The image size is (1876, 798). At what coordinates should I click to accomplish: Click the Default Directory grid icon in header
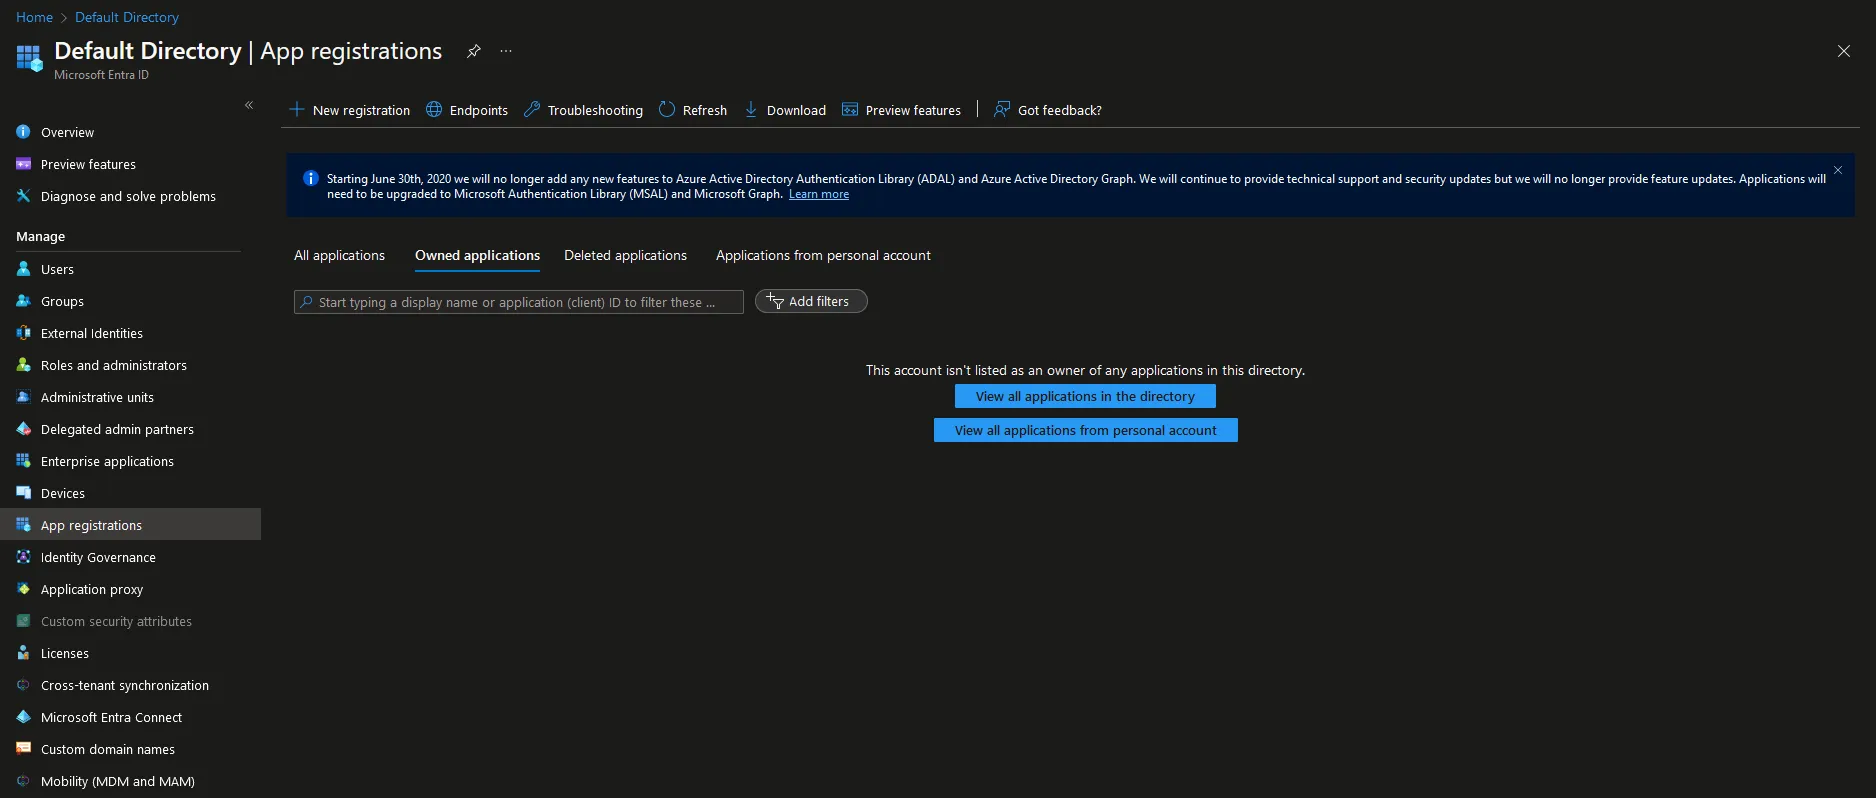[29, 58]
